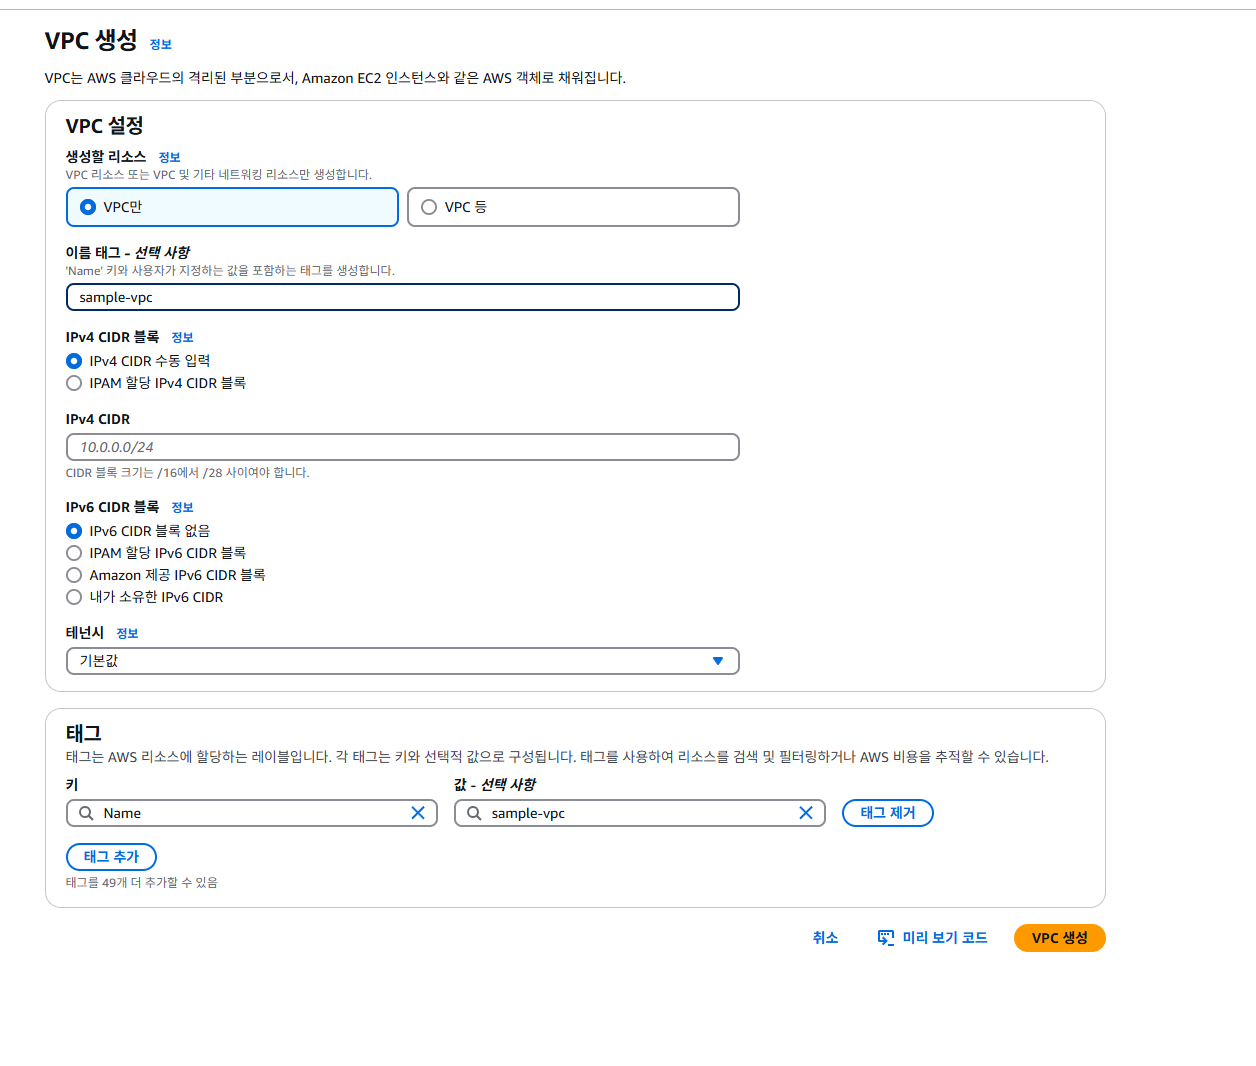Click the search icon in the tag value field

click(x=474, y=813)
